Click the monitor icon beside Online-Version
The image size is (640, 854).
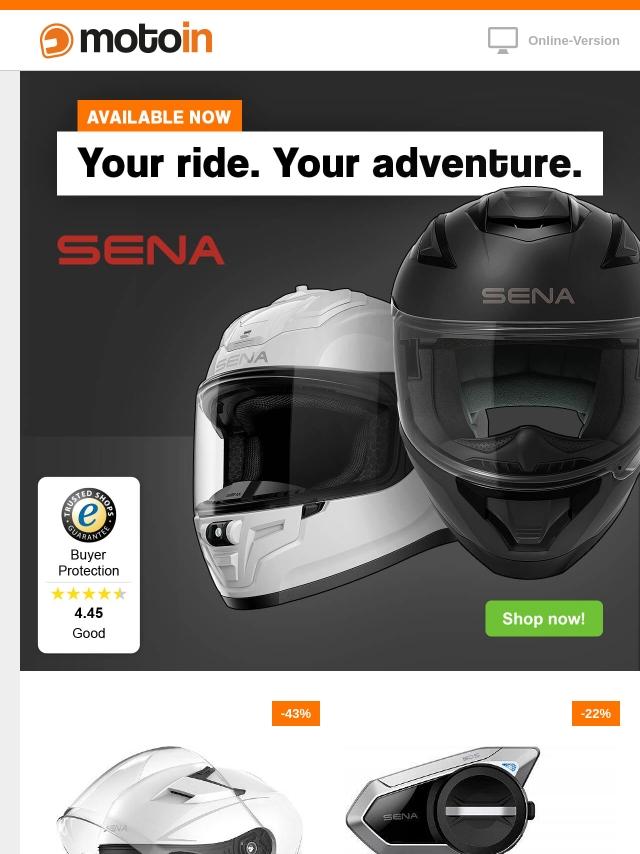click(x=502, y=40)
